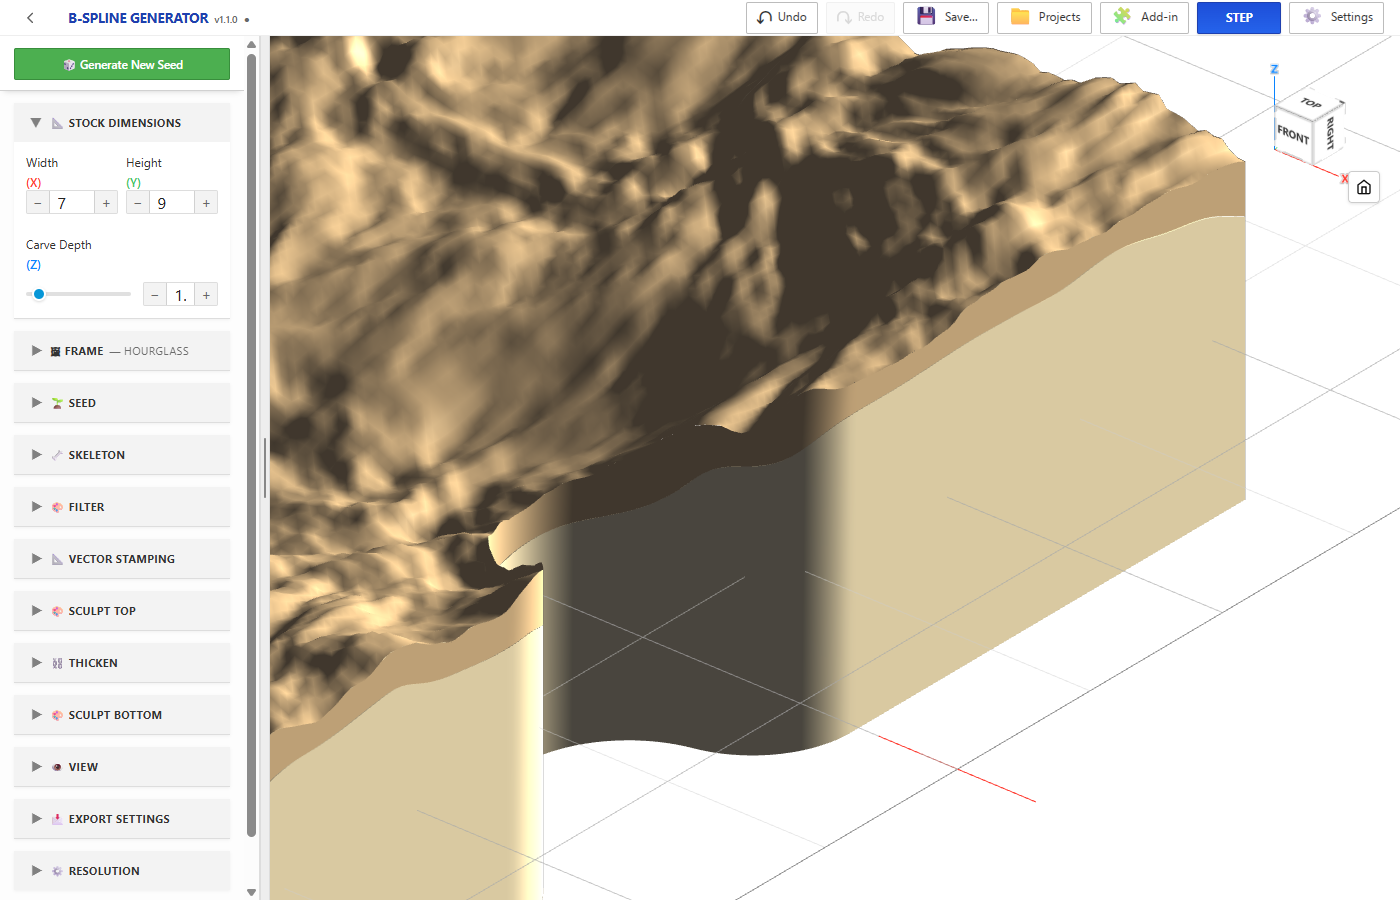Click the back arrow icon
Viewport: 1400px width, 900px height.
pyautogui.click(x=30, y=18)
